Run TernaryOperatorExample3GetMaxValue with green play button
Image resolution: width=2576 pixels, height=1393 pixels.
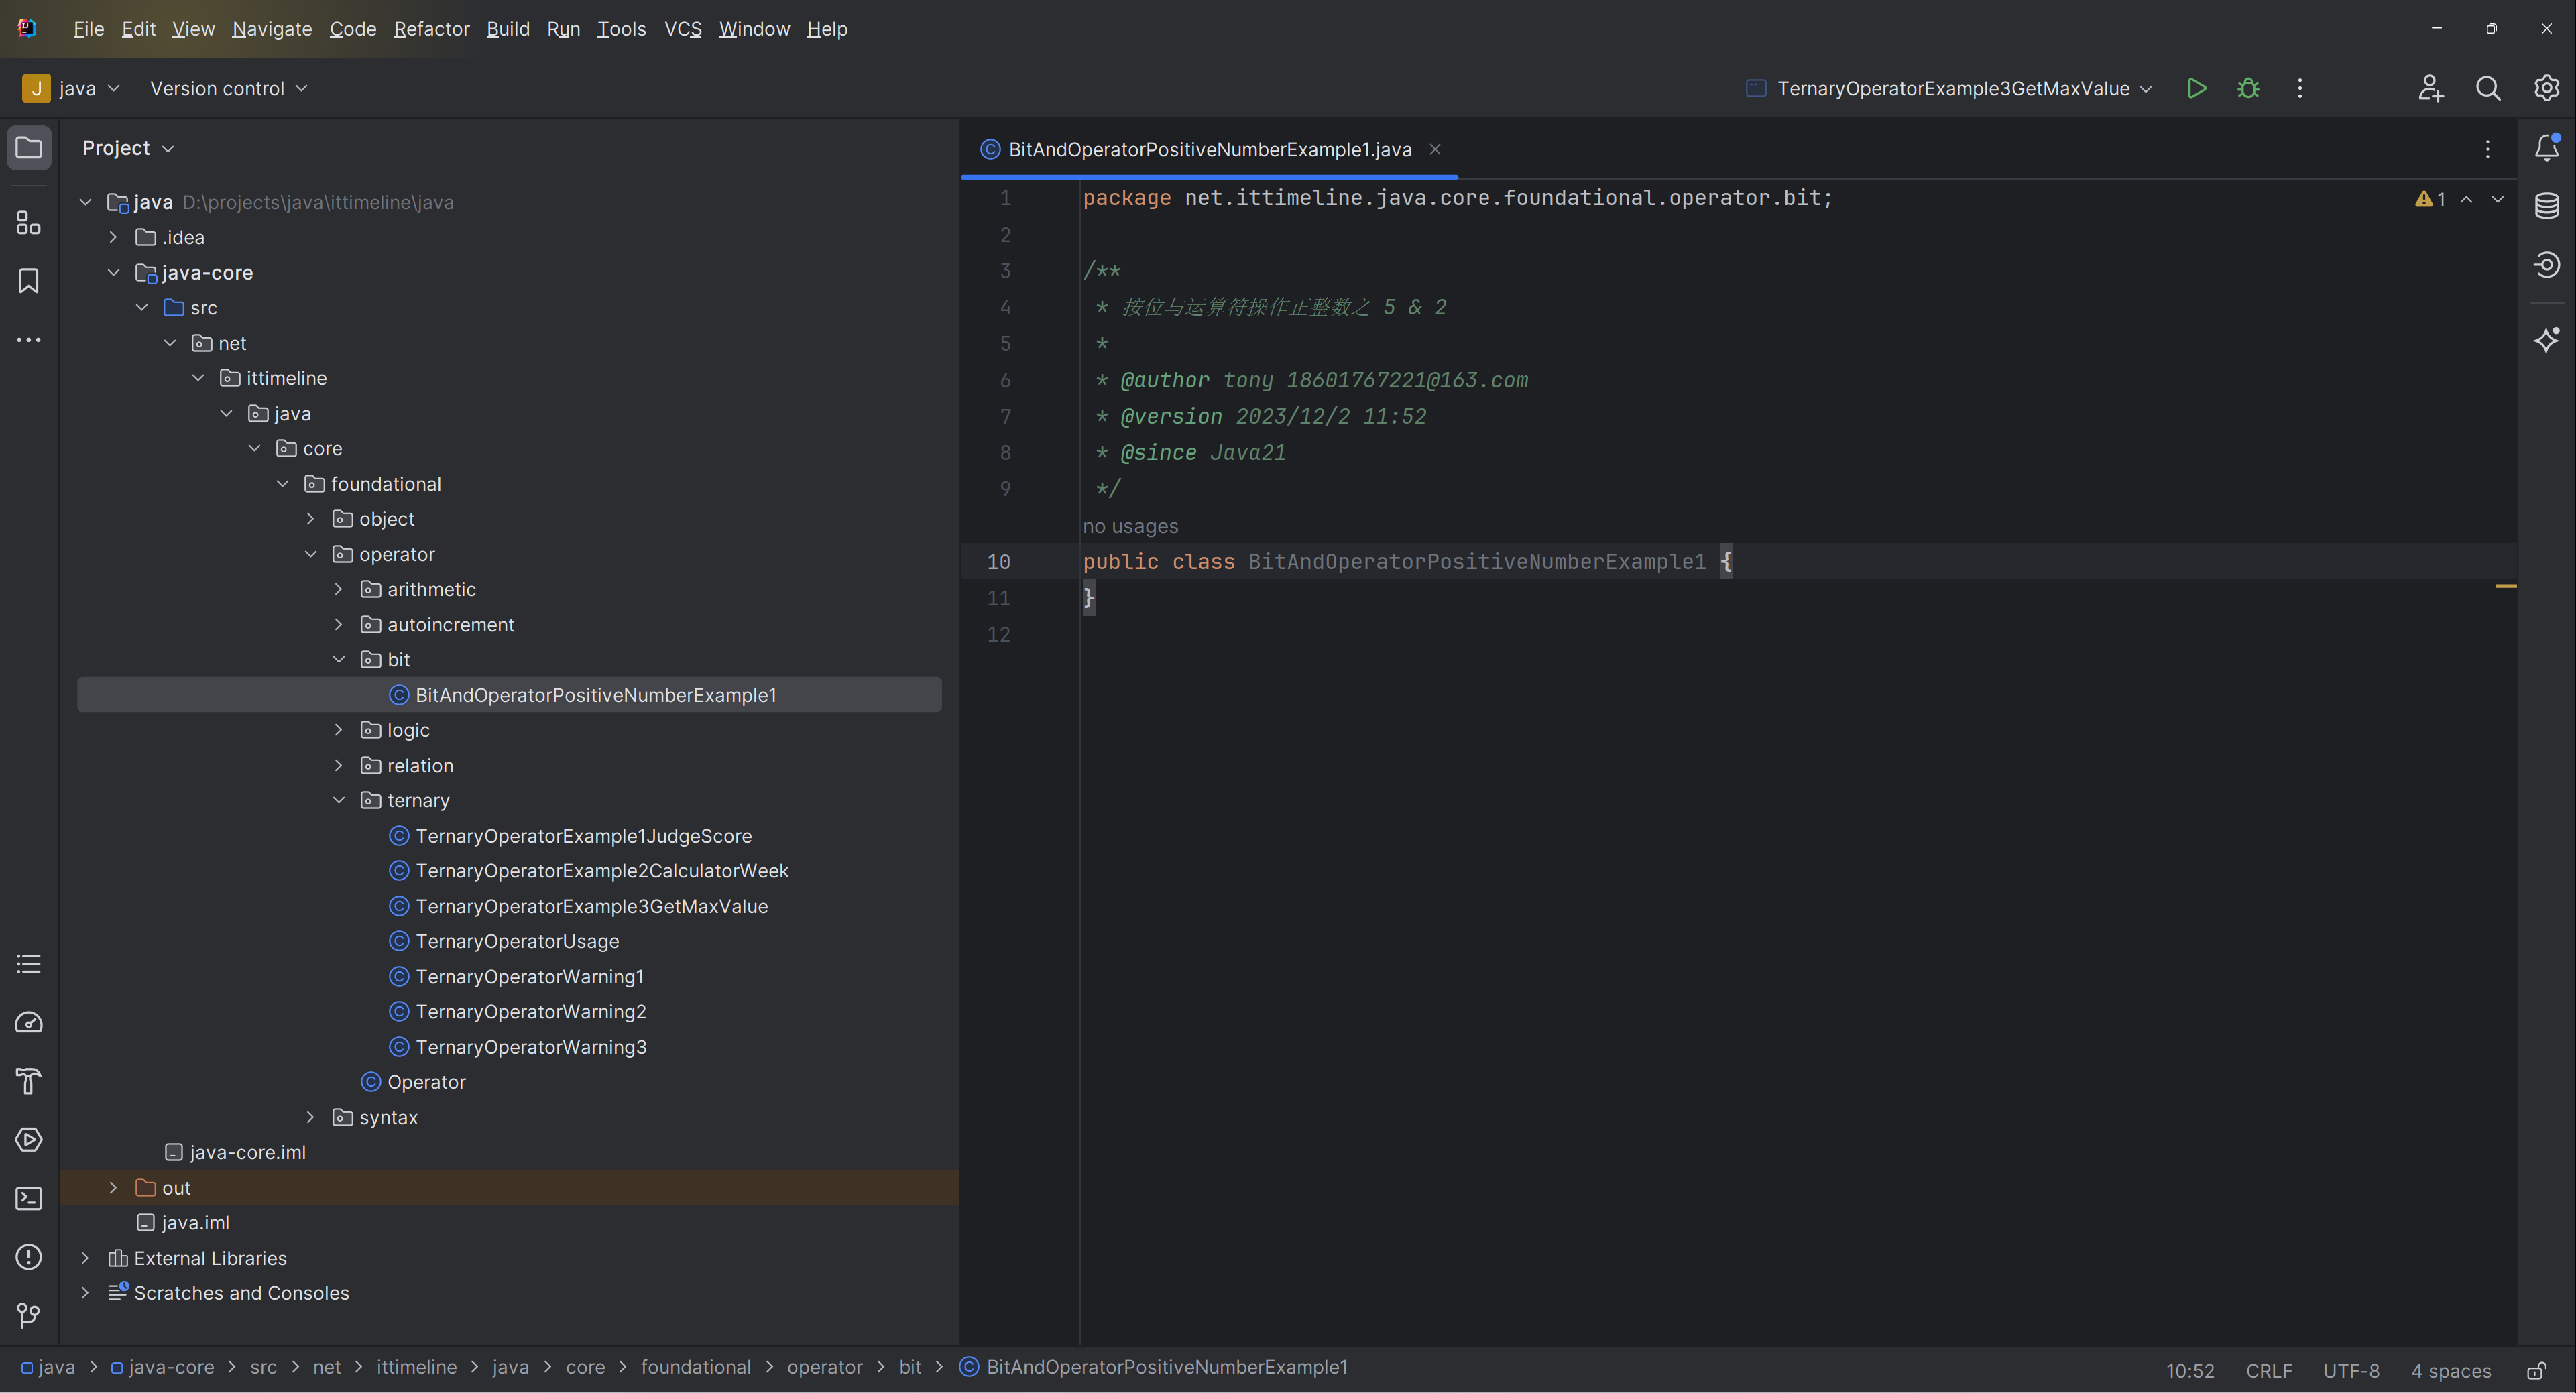point(2197,88)
